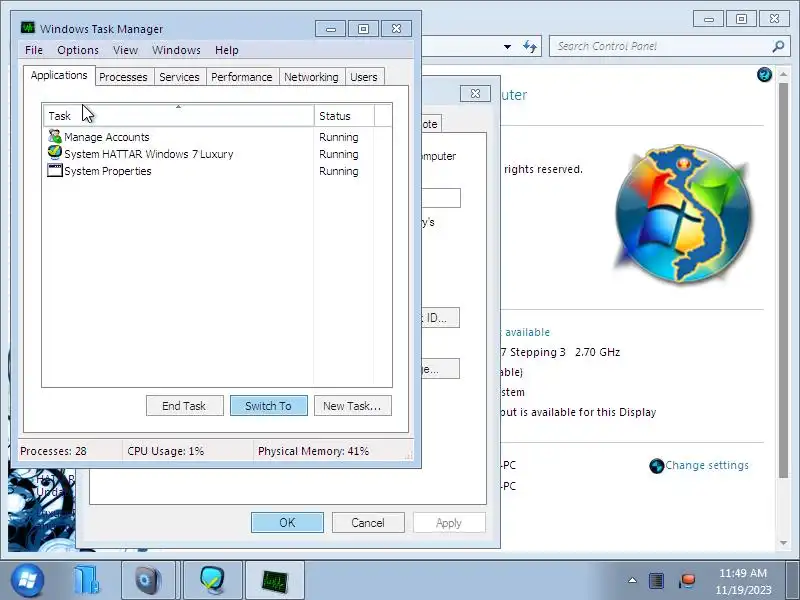Click the Processes: 28 status entry
This screenshot has height=600, width=800.
coord(54,451)
